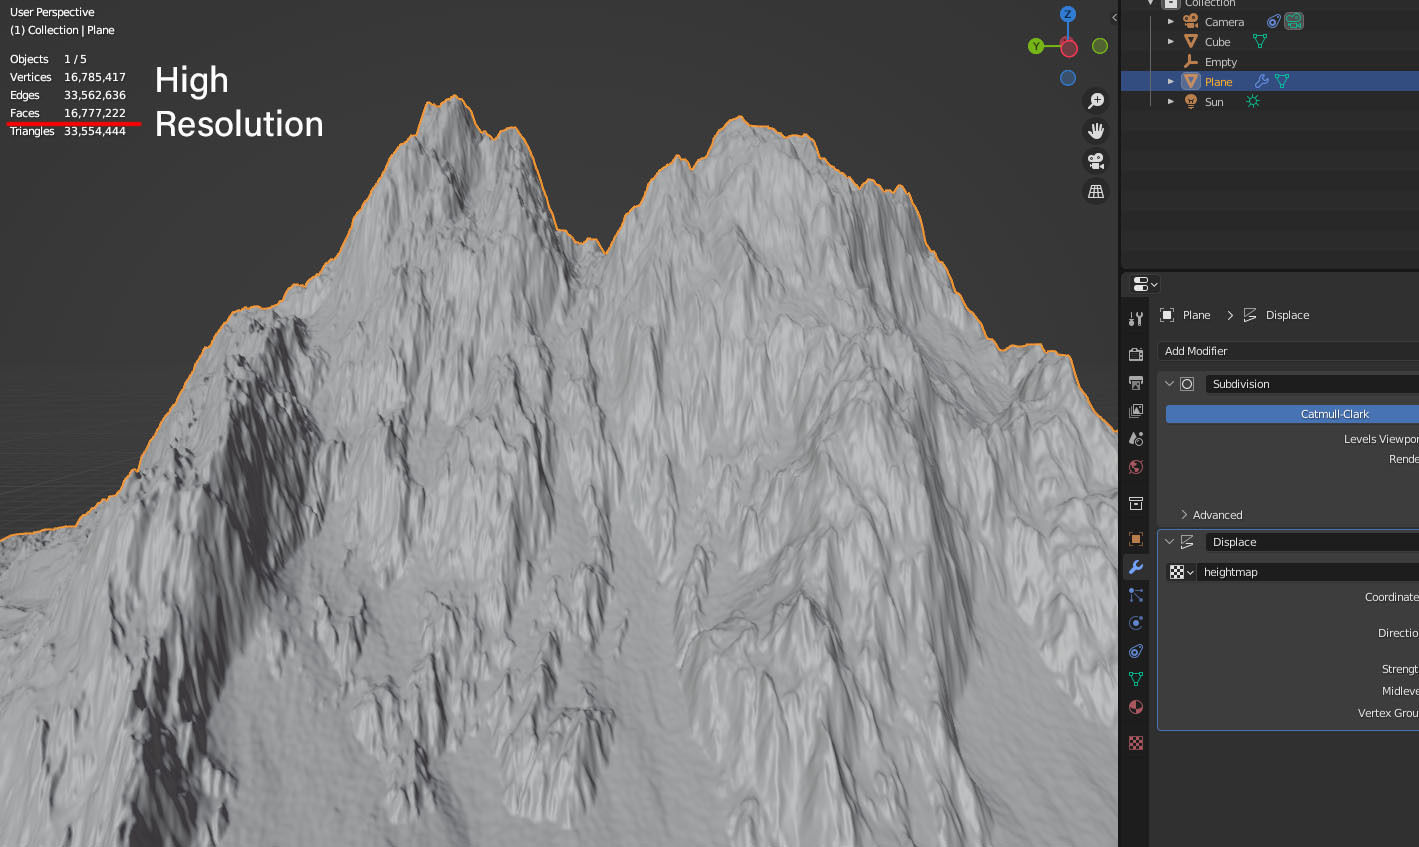Click the Plane row's wrench modifier icon
The image size is (1419, 847).
[x=1262, y=81]
